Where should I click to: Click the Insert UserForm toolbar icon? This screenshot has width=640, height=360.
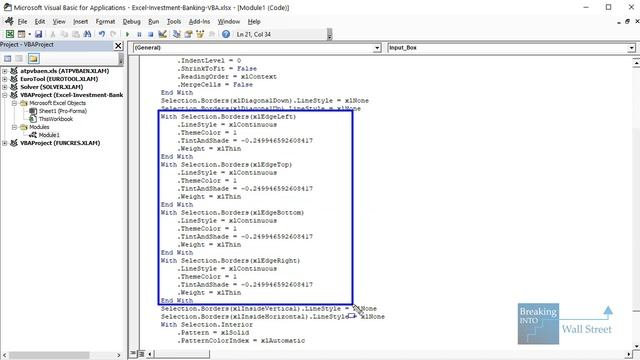(21, 34)
